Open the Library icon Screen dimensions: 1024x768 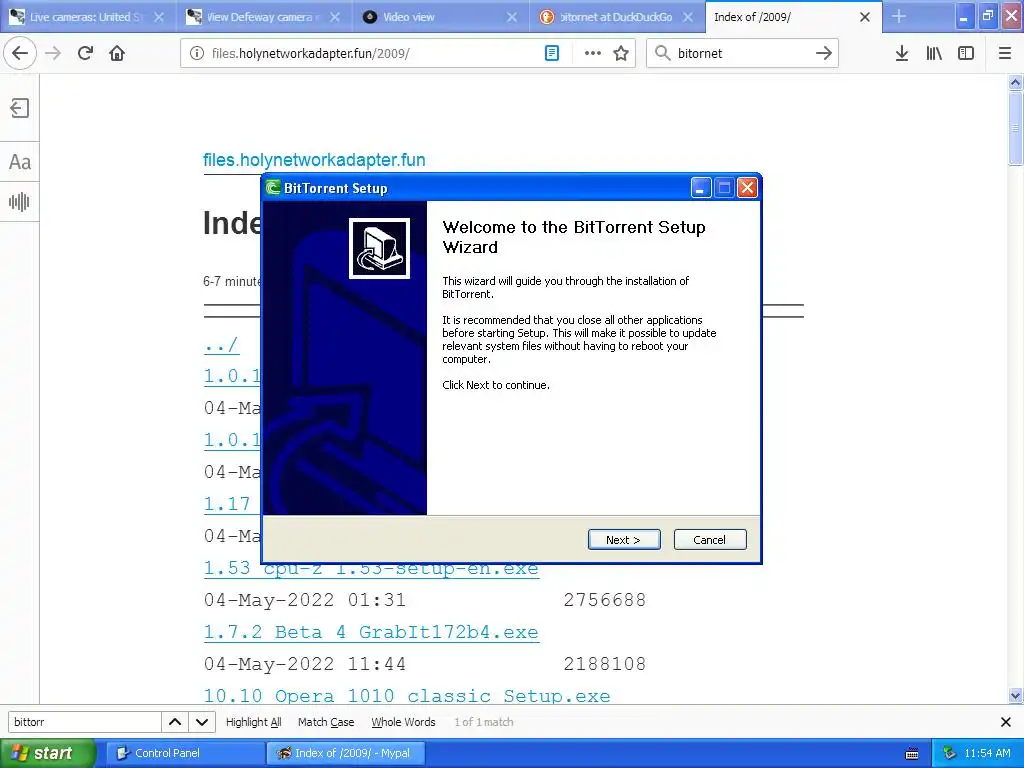click(x=934, y=54)
